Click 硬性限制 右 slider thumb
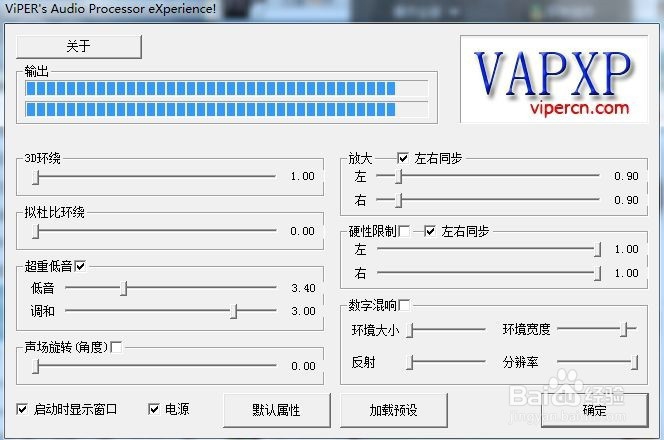The width and height of the screenshot is (664, 440). (598, 274)
